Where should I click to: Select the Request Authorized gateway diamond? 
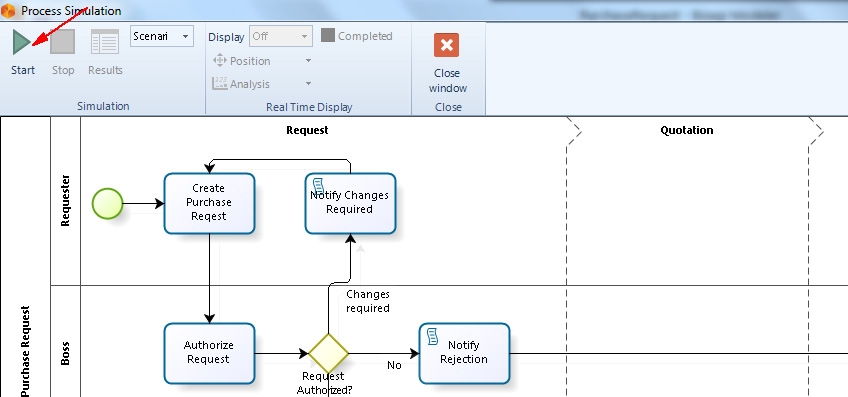tap(328, 353)
